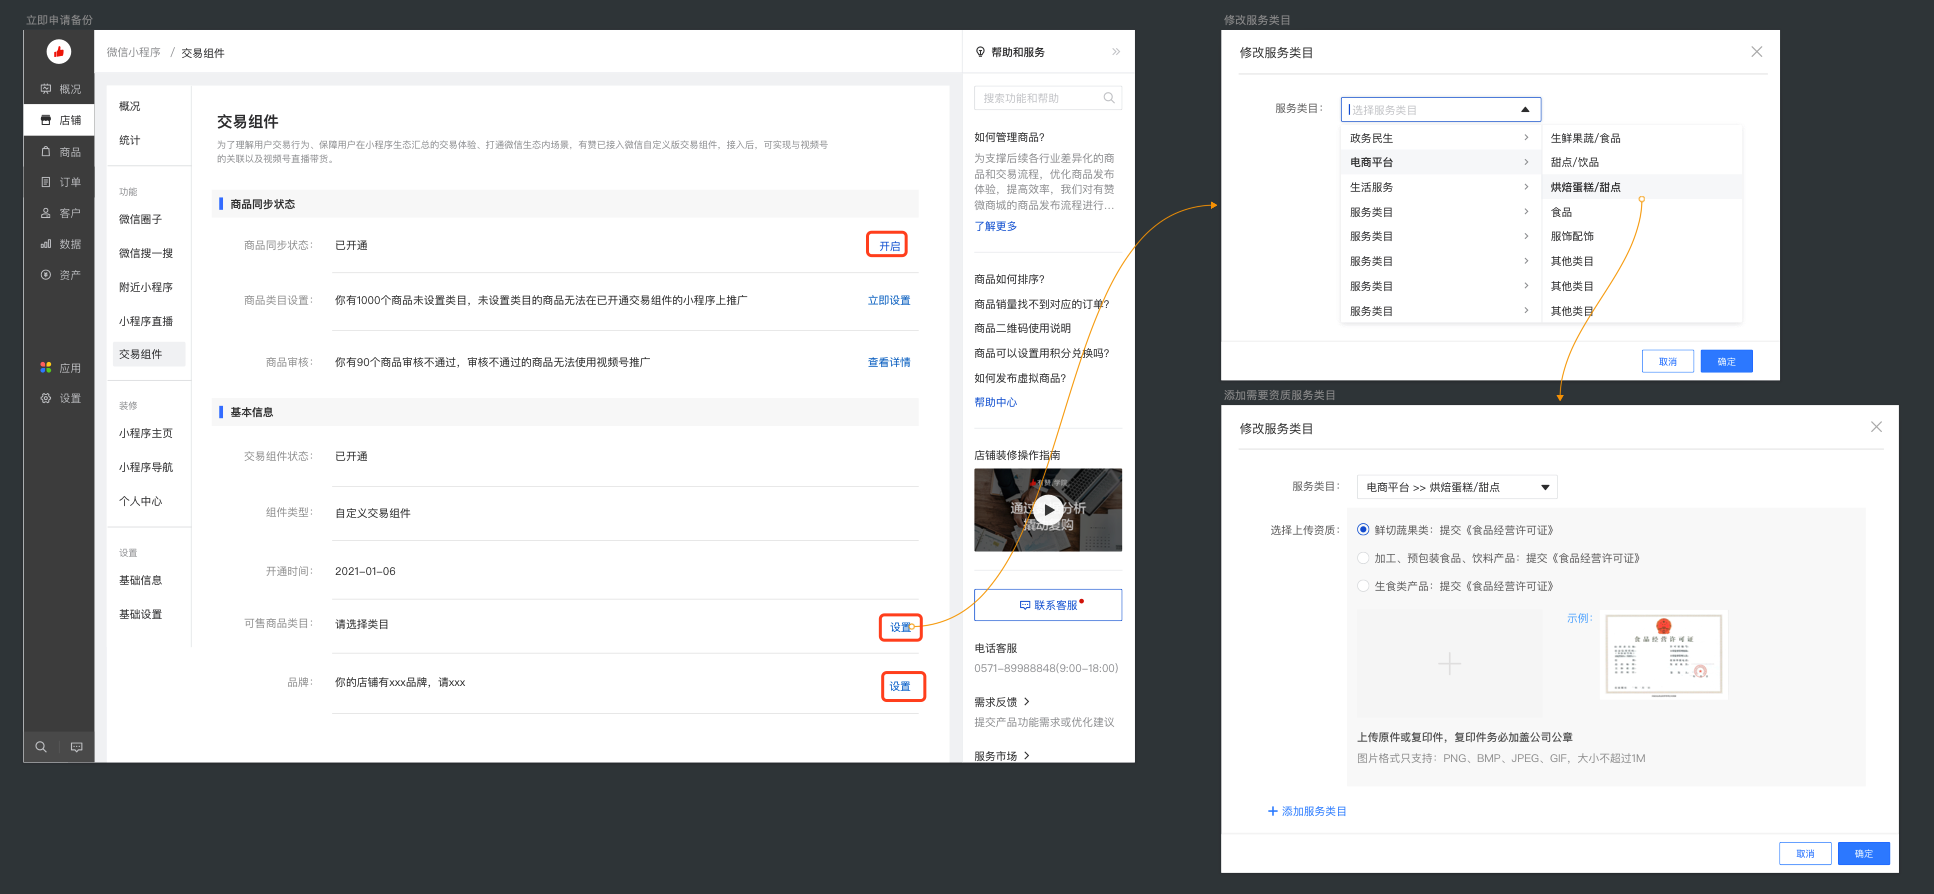Select 加工、预包装食品、饮料产品 radio option
The width and height of the screenshot is (1934, 894).
(1363, 558)
